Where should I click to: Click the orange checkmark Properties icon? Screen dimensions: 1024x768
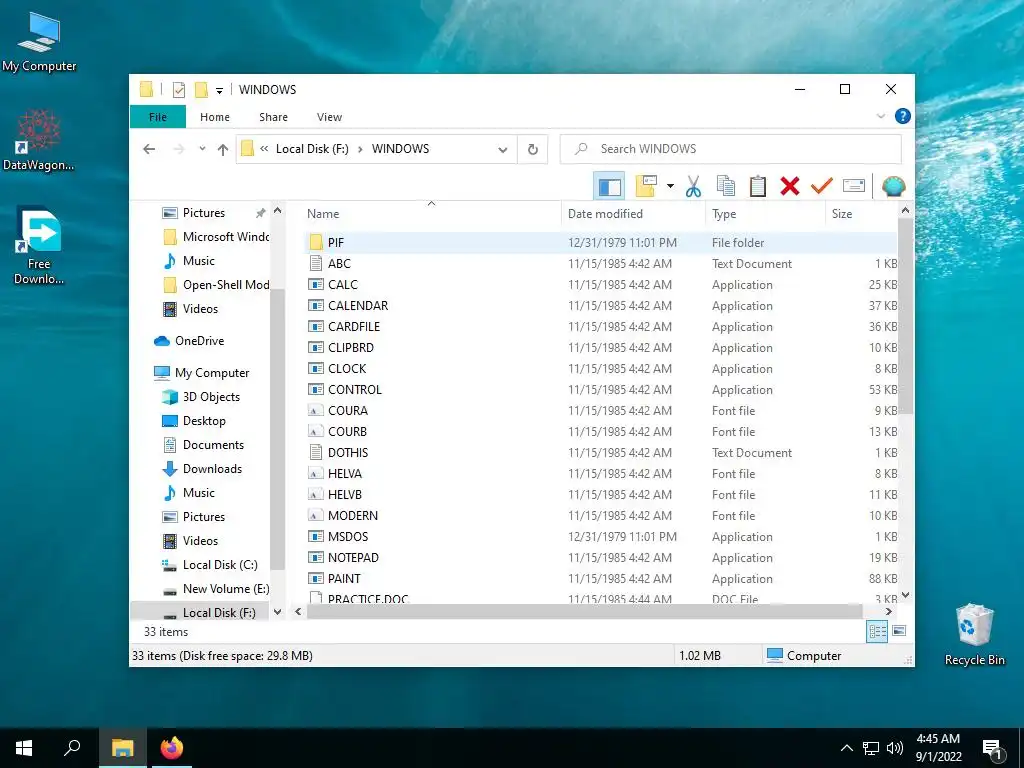[822, 187]
